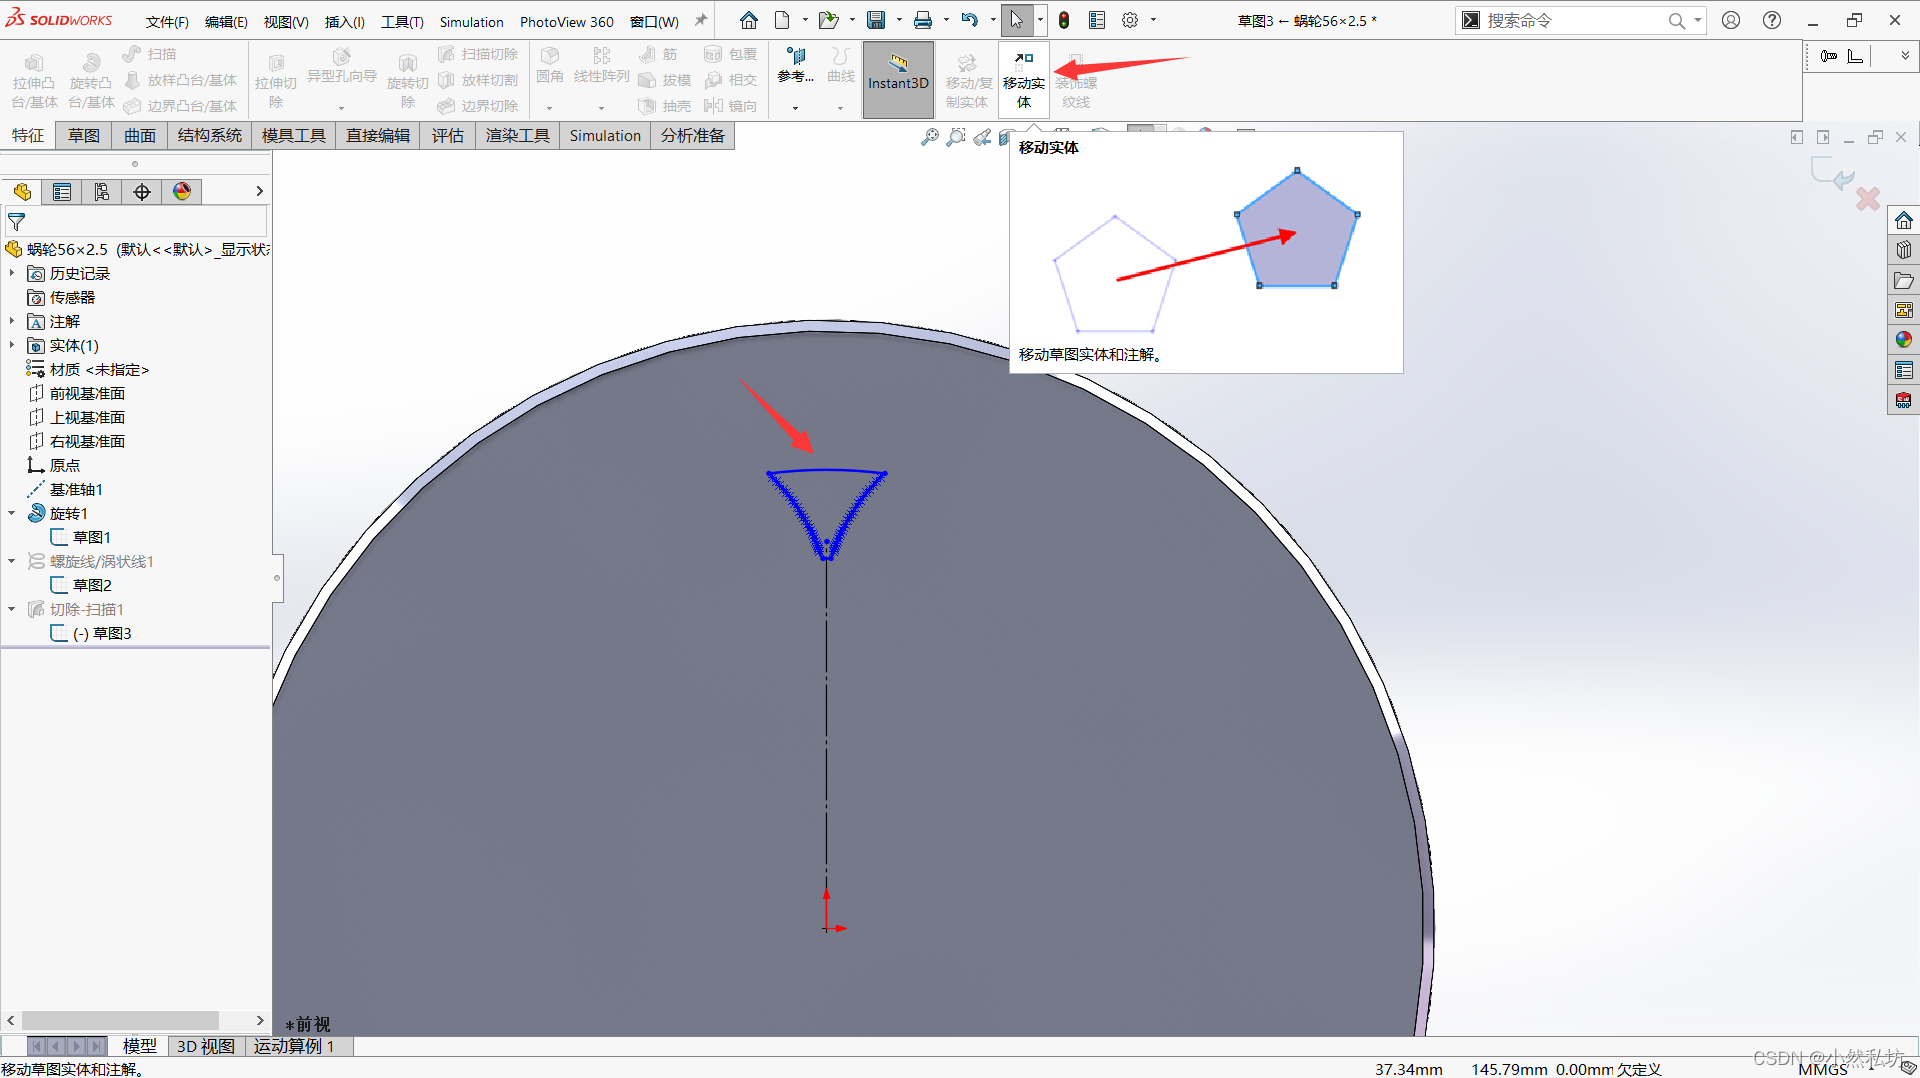Expand the 历史记录 tree node
This screenshot has width=1920, height=1078.
12,273
